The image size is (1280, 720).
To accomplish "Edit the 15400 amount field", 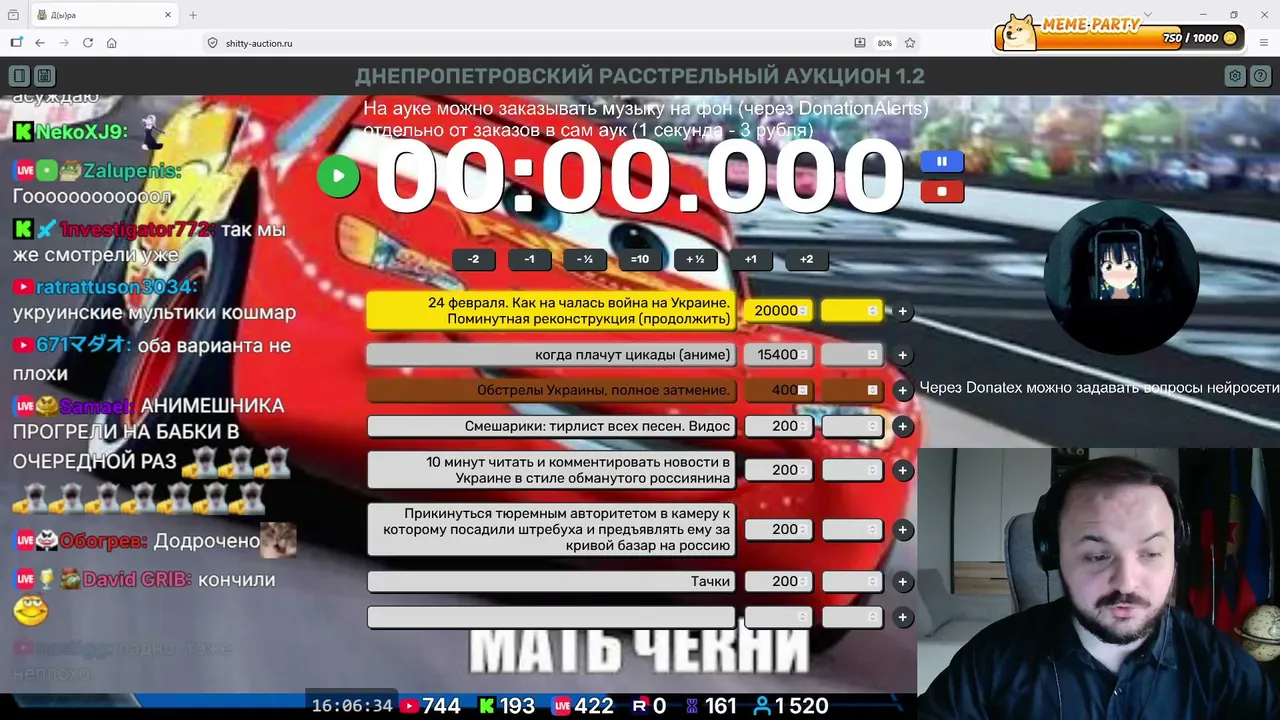I will (x=779, y=355).
